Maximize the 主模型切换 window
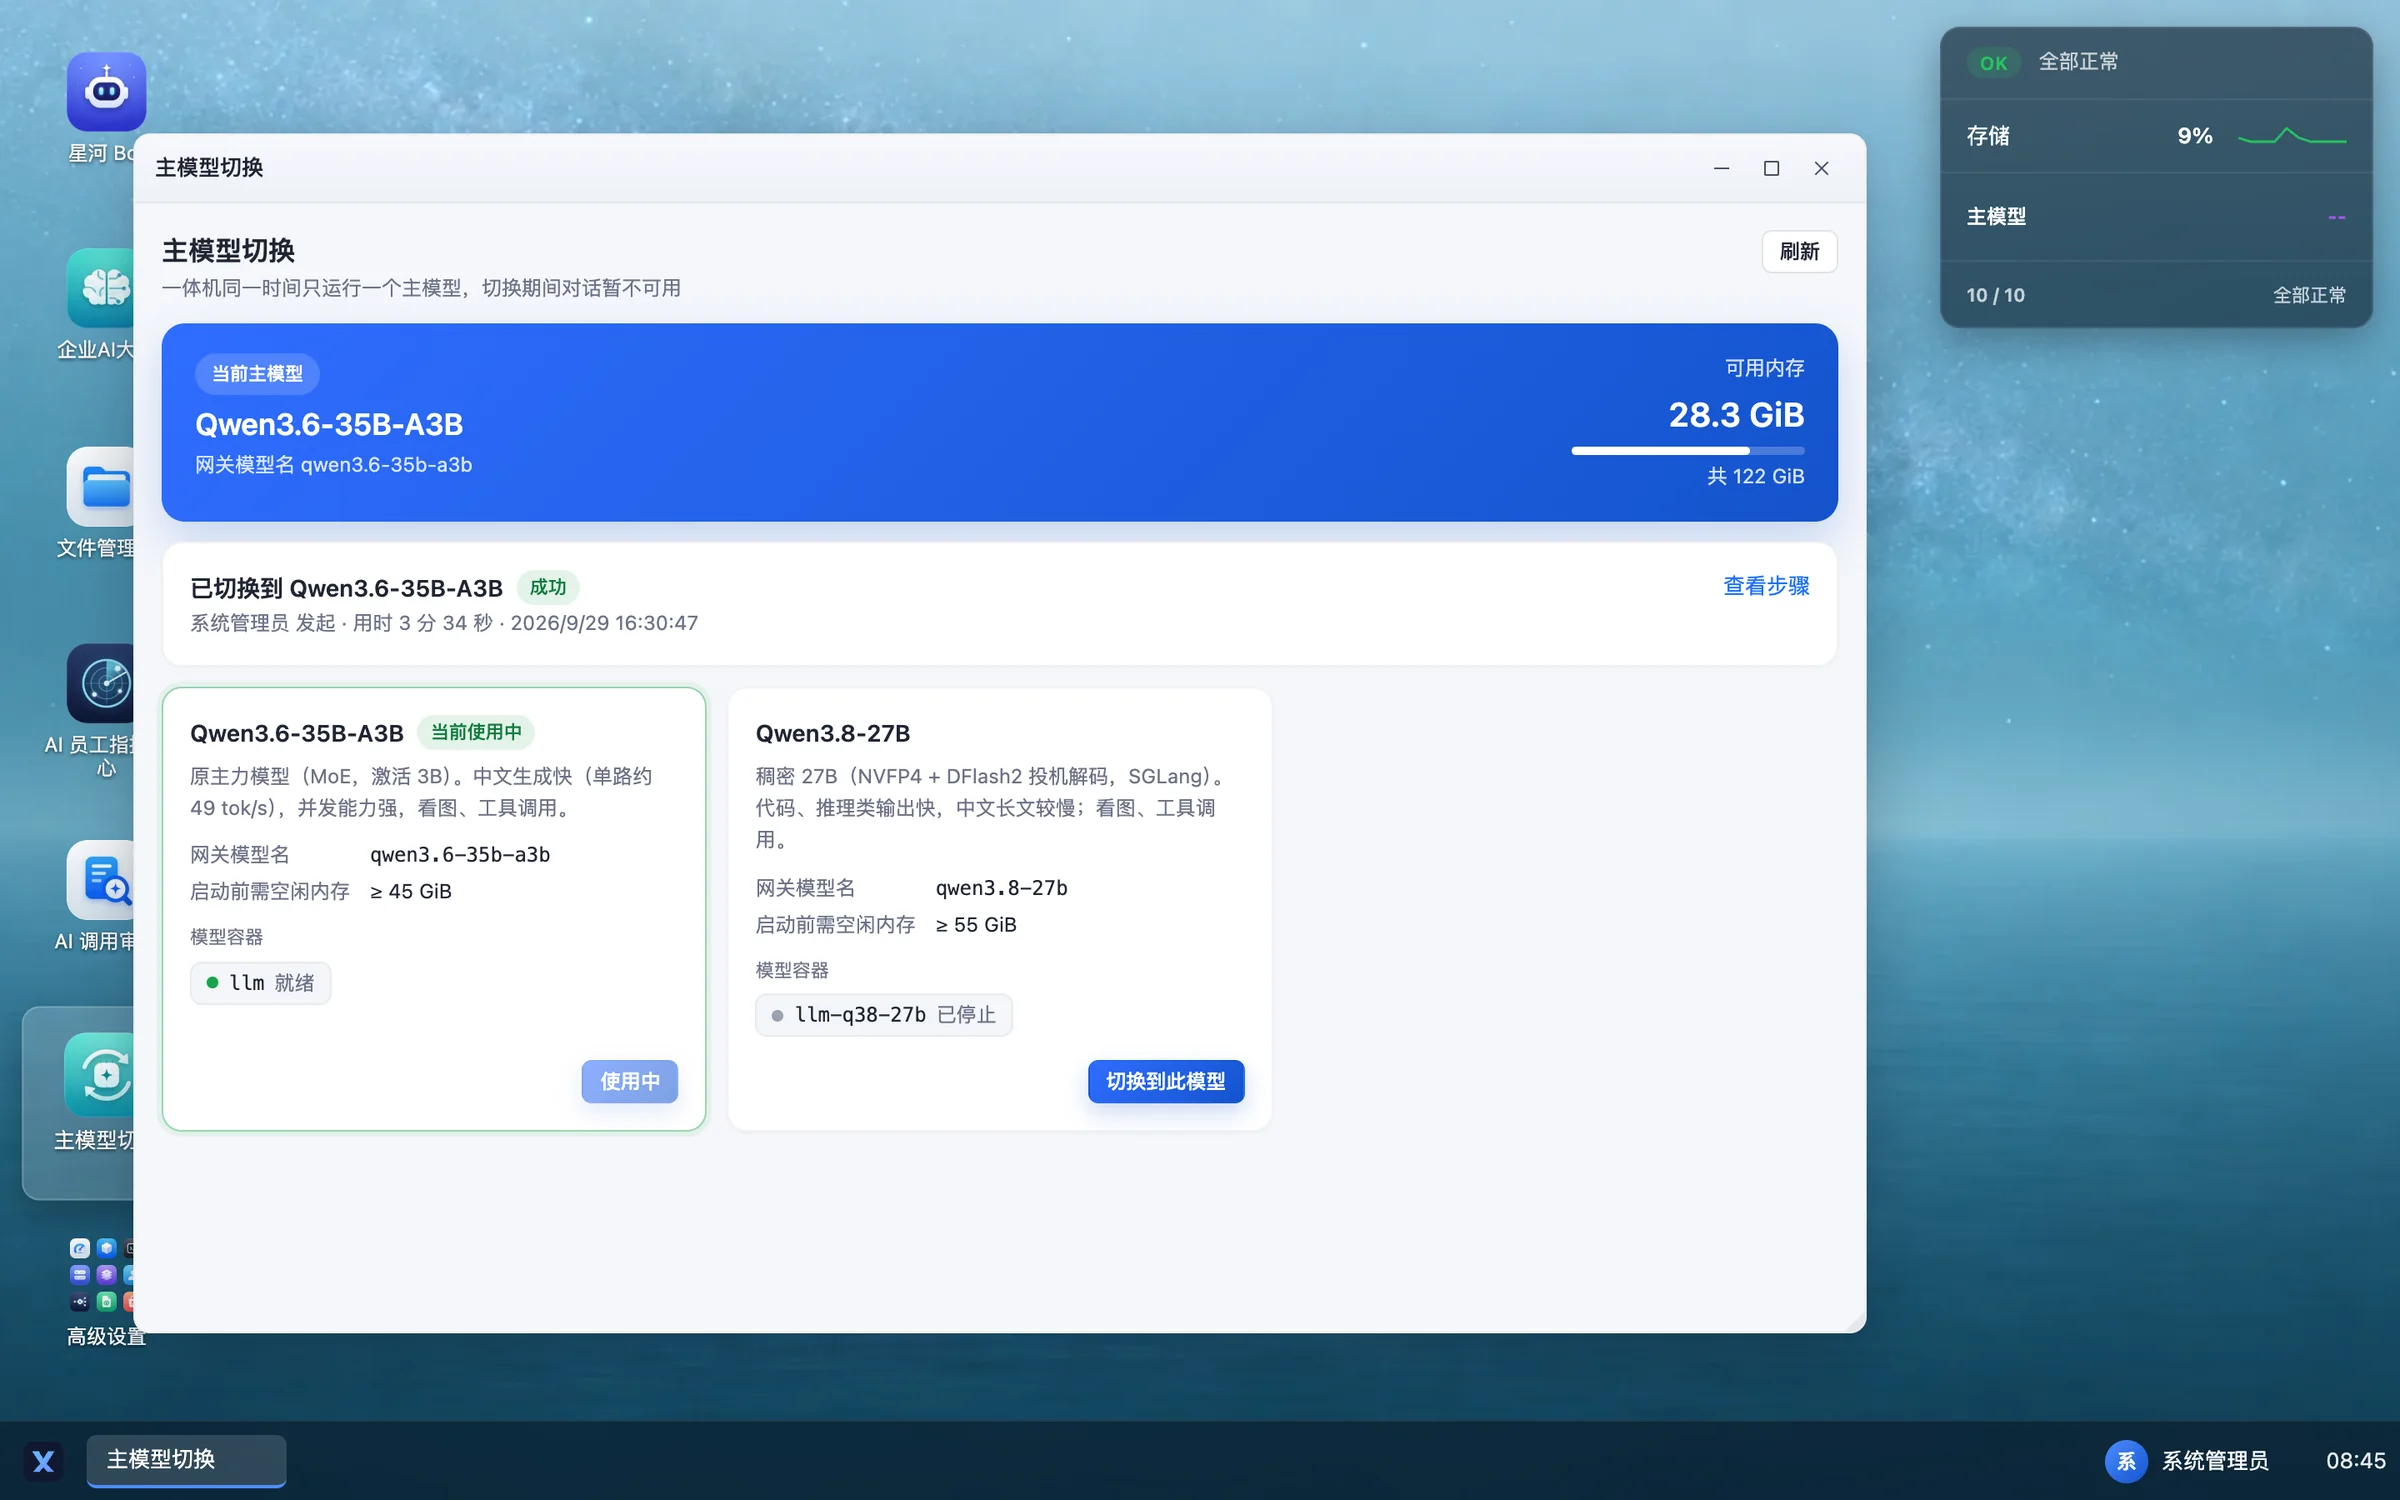 click(x=1771, y=168)
